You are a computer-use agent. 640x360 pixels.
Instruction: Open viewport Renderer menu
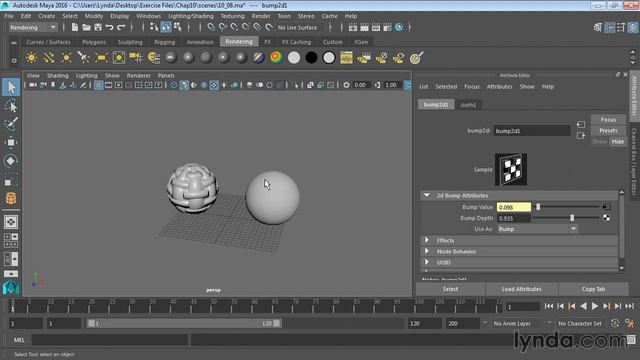[138, 76]
